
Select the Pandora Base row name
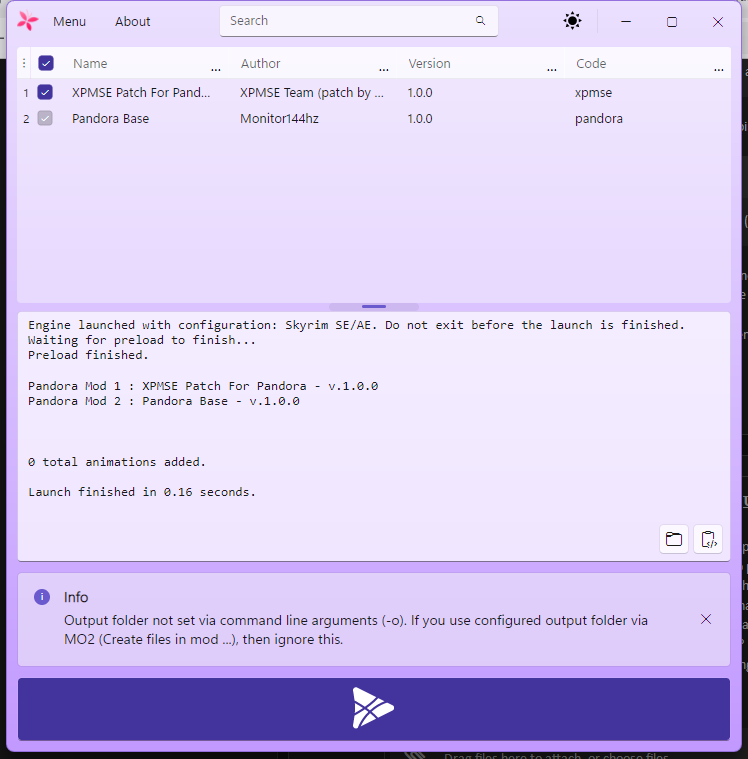click(110, 119)
